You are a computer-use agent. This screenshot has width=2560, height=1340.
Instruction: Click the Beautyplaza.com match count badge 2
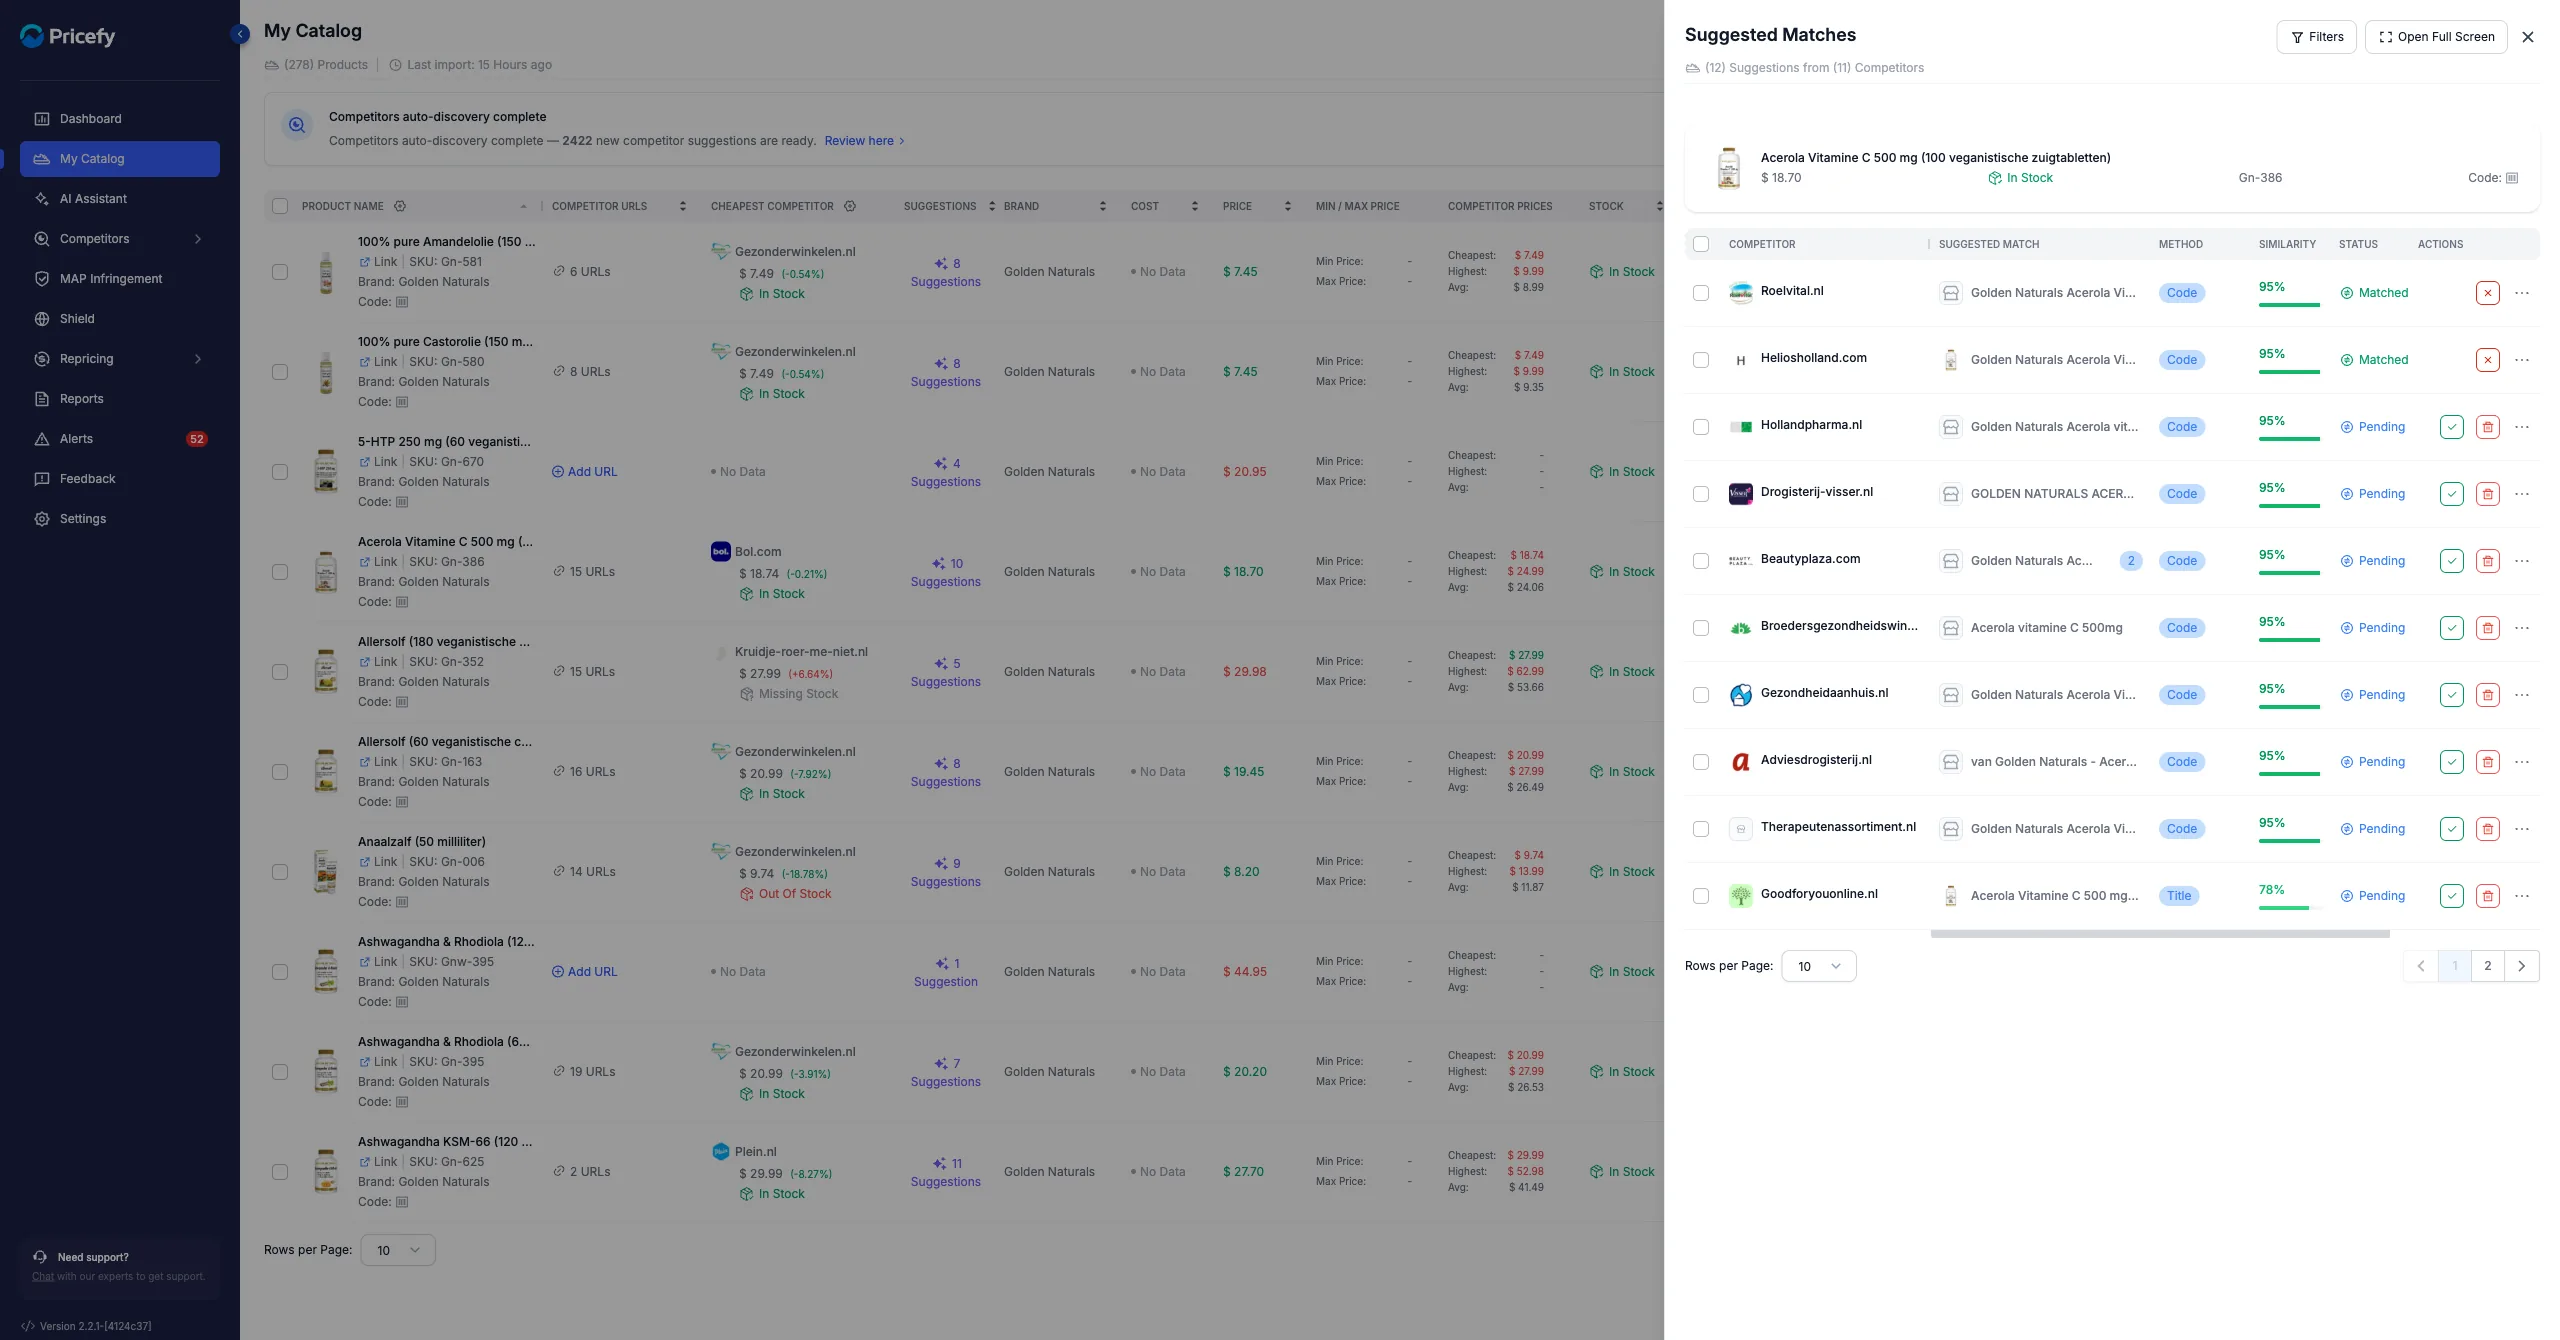(2131, 561)
